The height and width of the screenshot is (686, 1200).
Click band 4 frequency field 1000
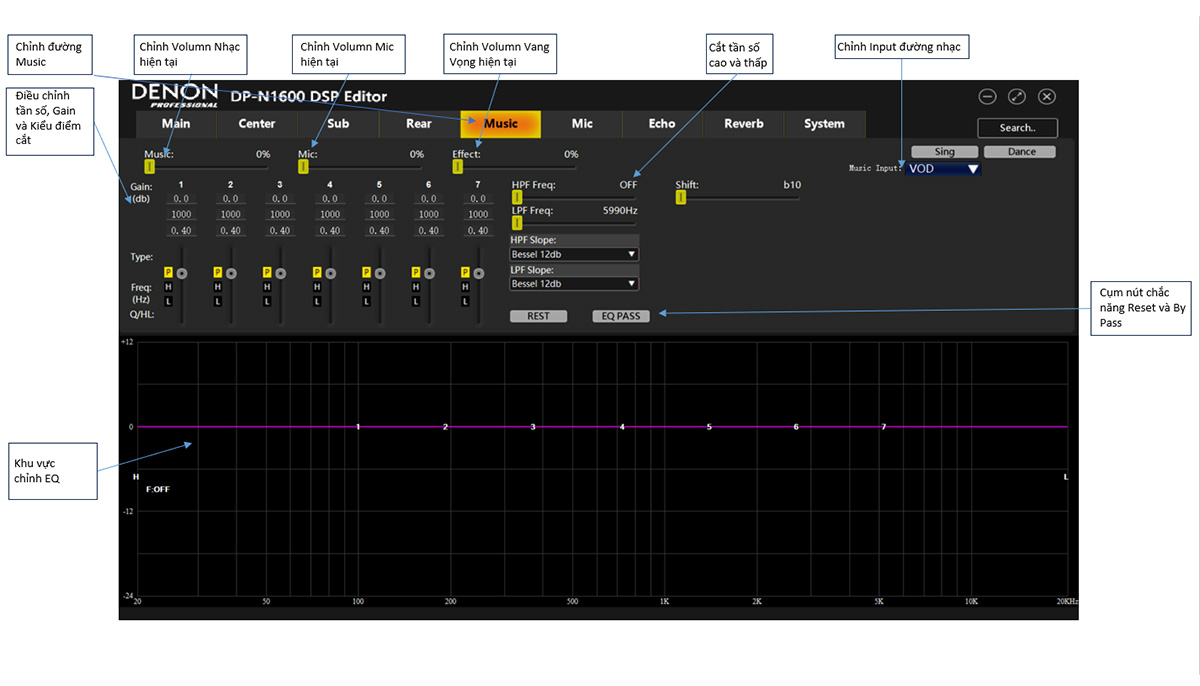point(330,214)
